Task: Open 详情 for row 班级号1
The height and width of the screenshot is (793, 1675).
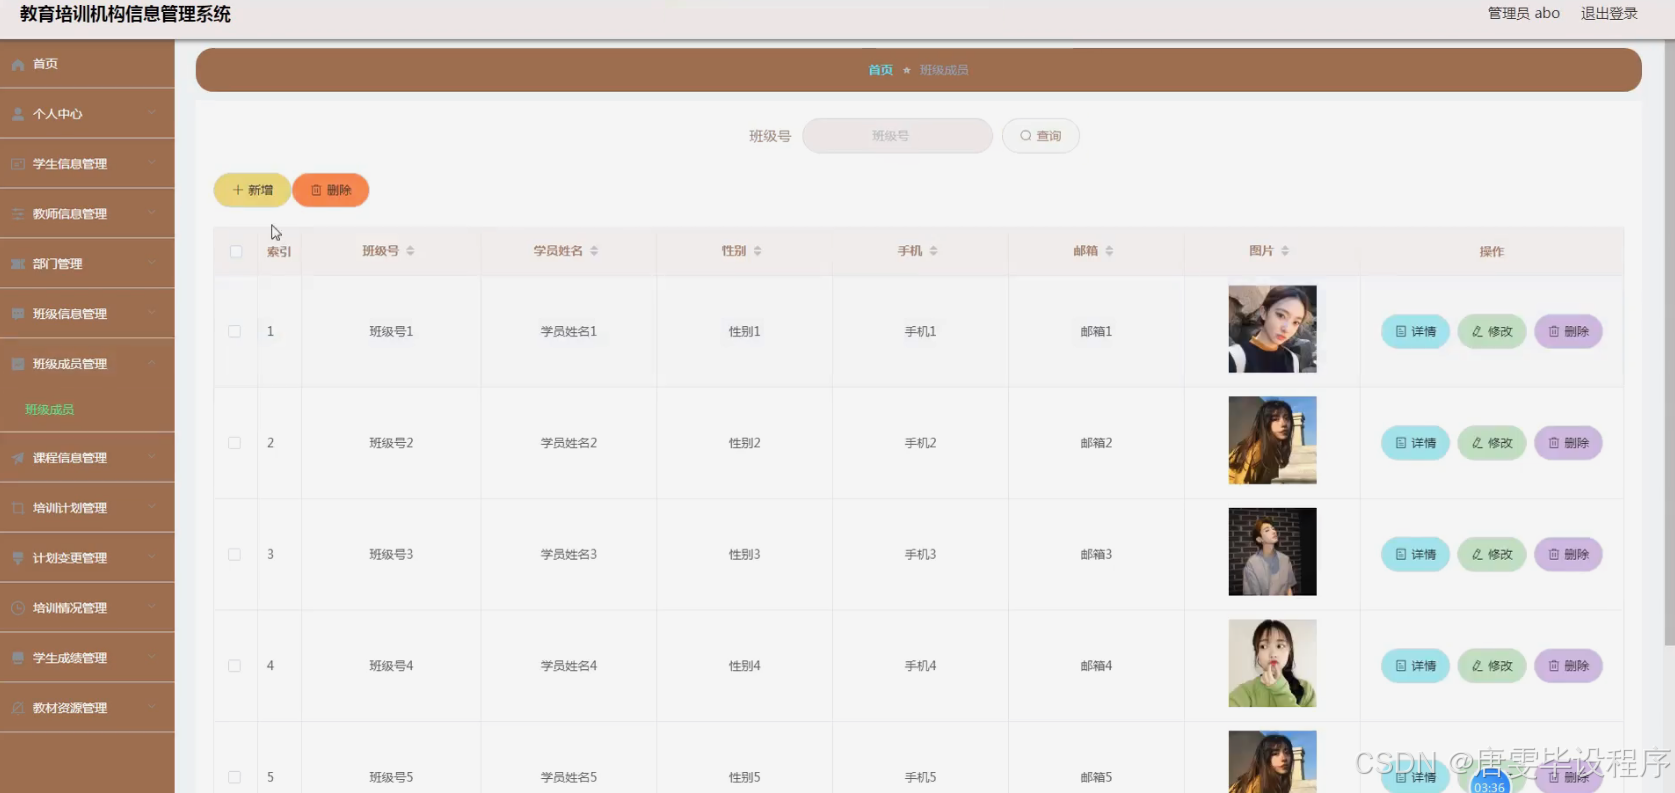Action: click(1415, 331)
